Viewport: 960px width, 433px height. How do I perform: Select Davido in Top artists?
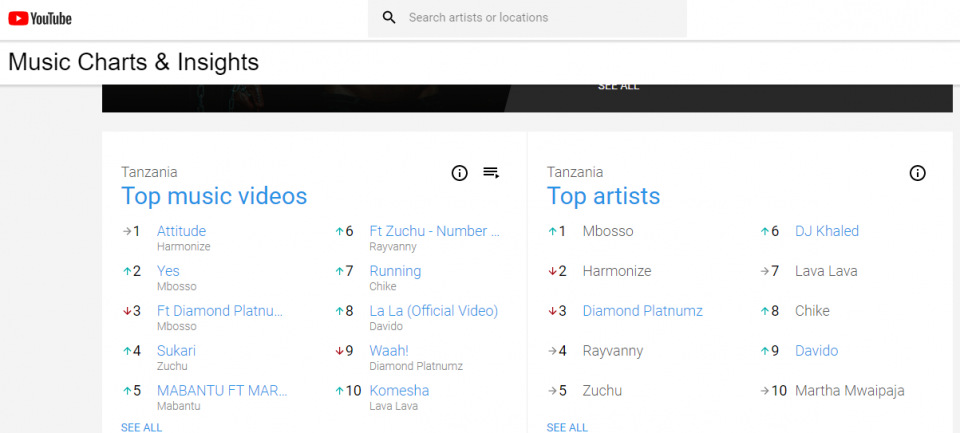pos(816,351)
